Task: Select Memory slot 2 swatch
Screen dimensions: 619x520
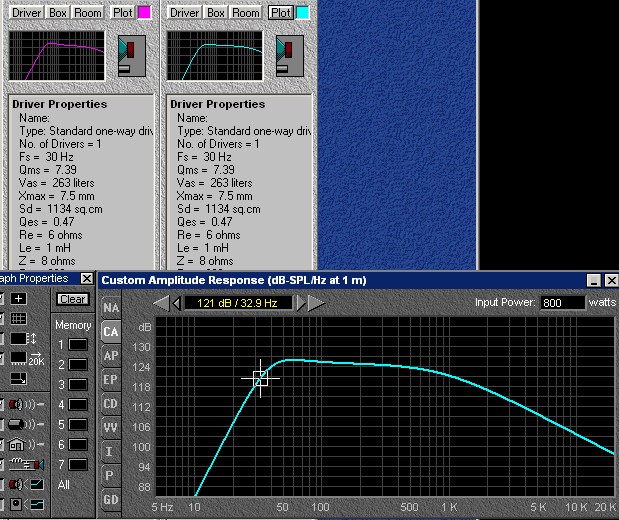Action: coord(78,364)
